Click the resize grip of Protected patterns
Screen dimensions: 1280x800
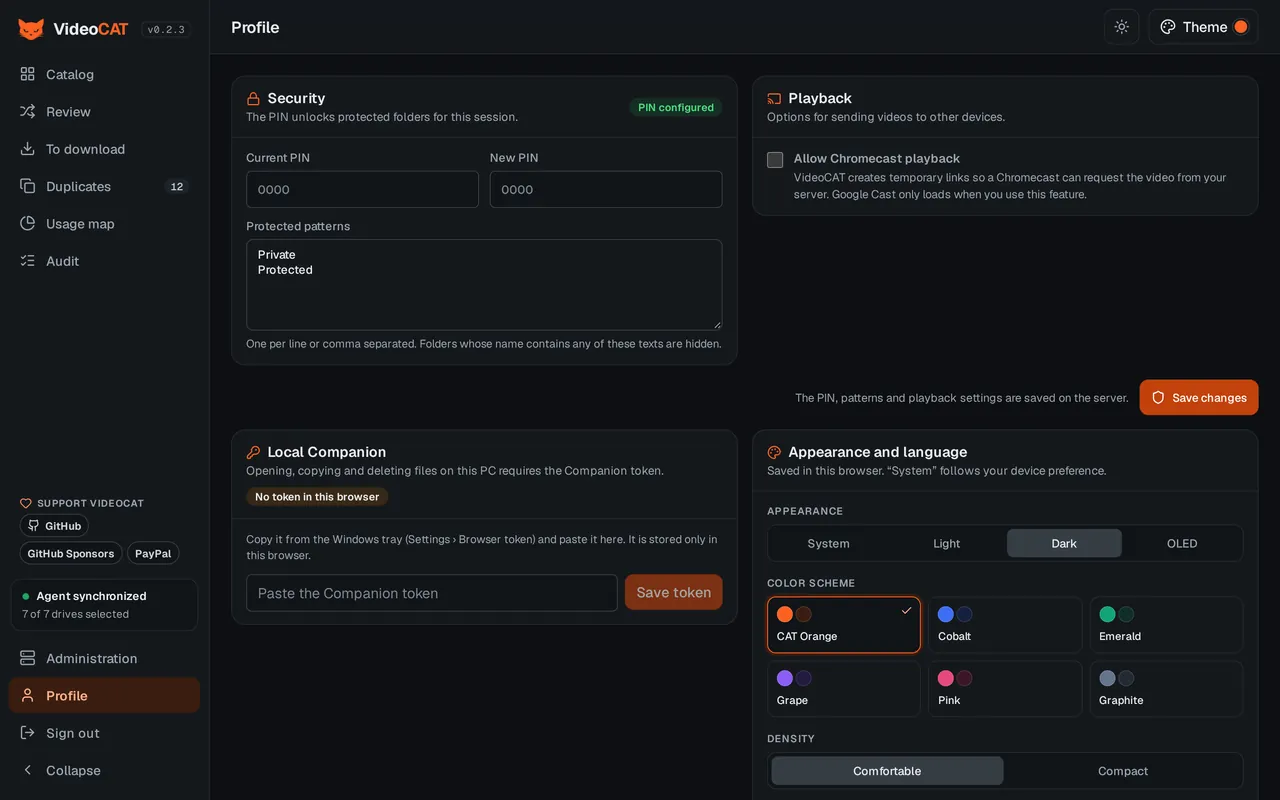click(716, 324)
